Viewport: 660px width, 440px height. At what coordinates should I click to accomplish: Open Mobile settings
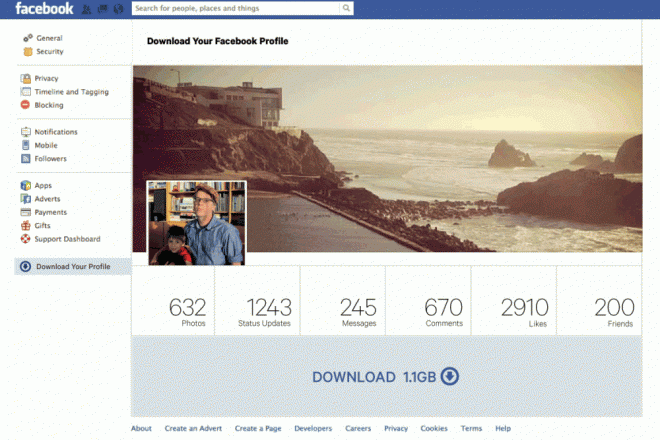46,145
